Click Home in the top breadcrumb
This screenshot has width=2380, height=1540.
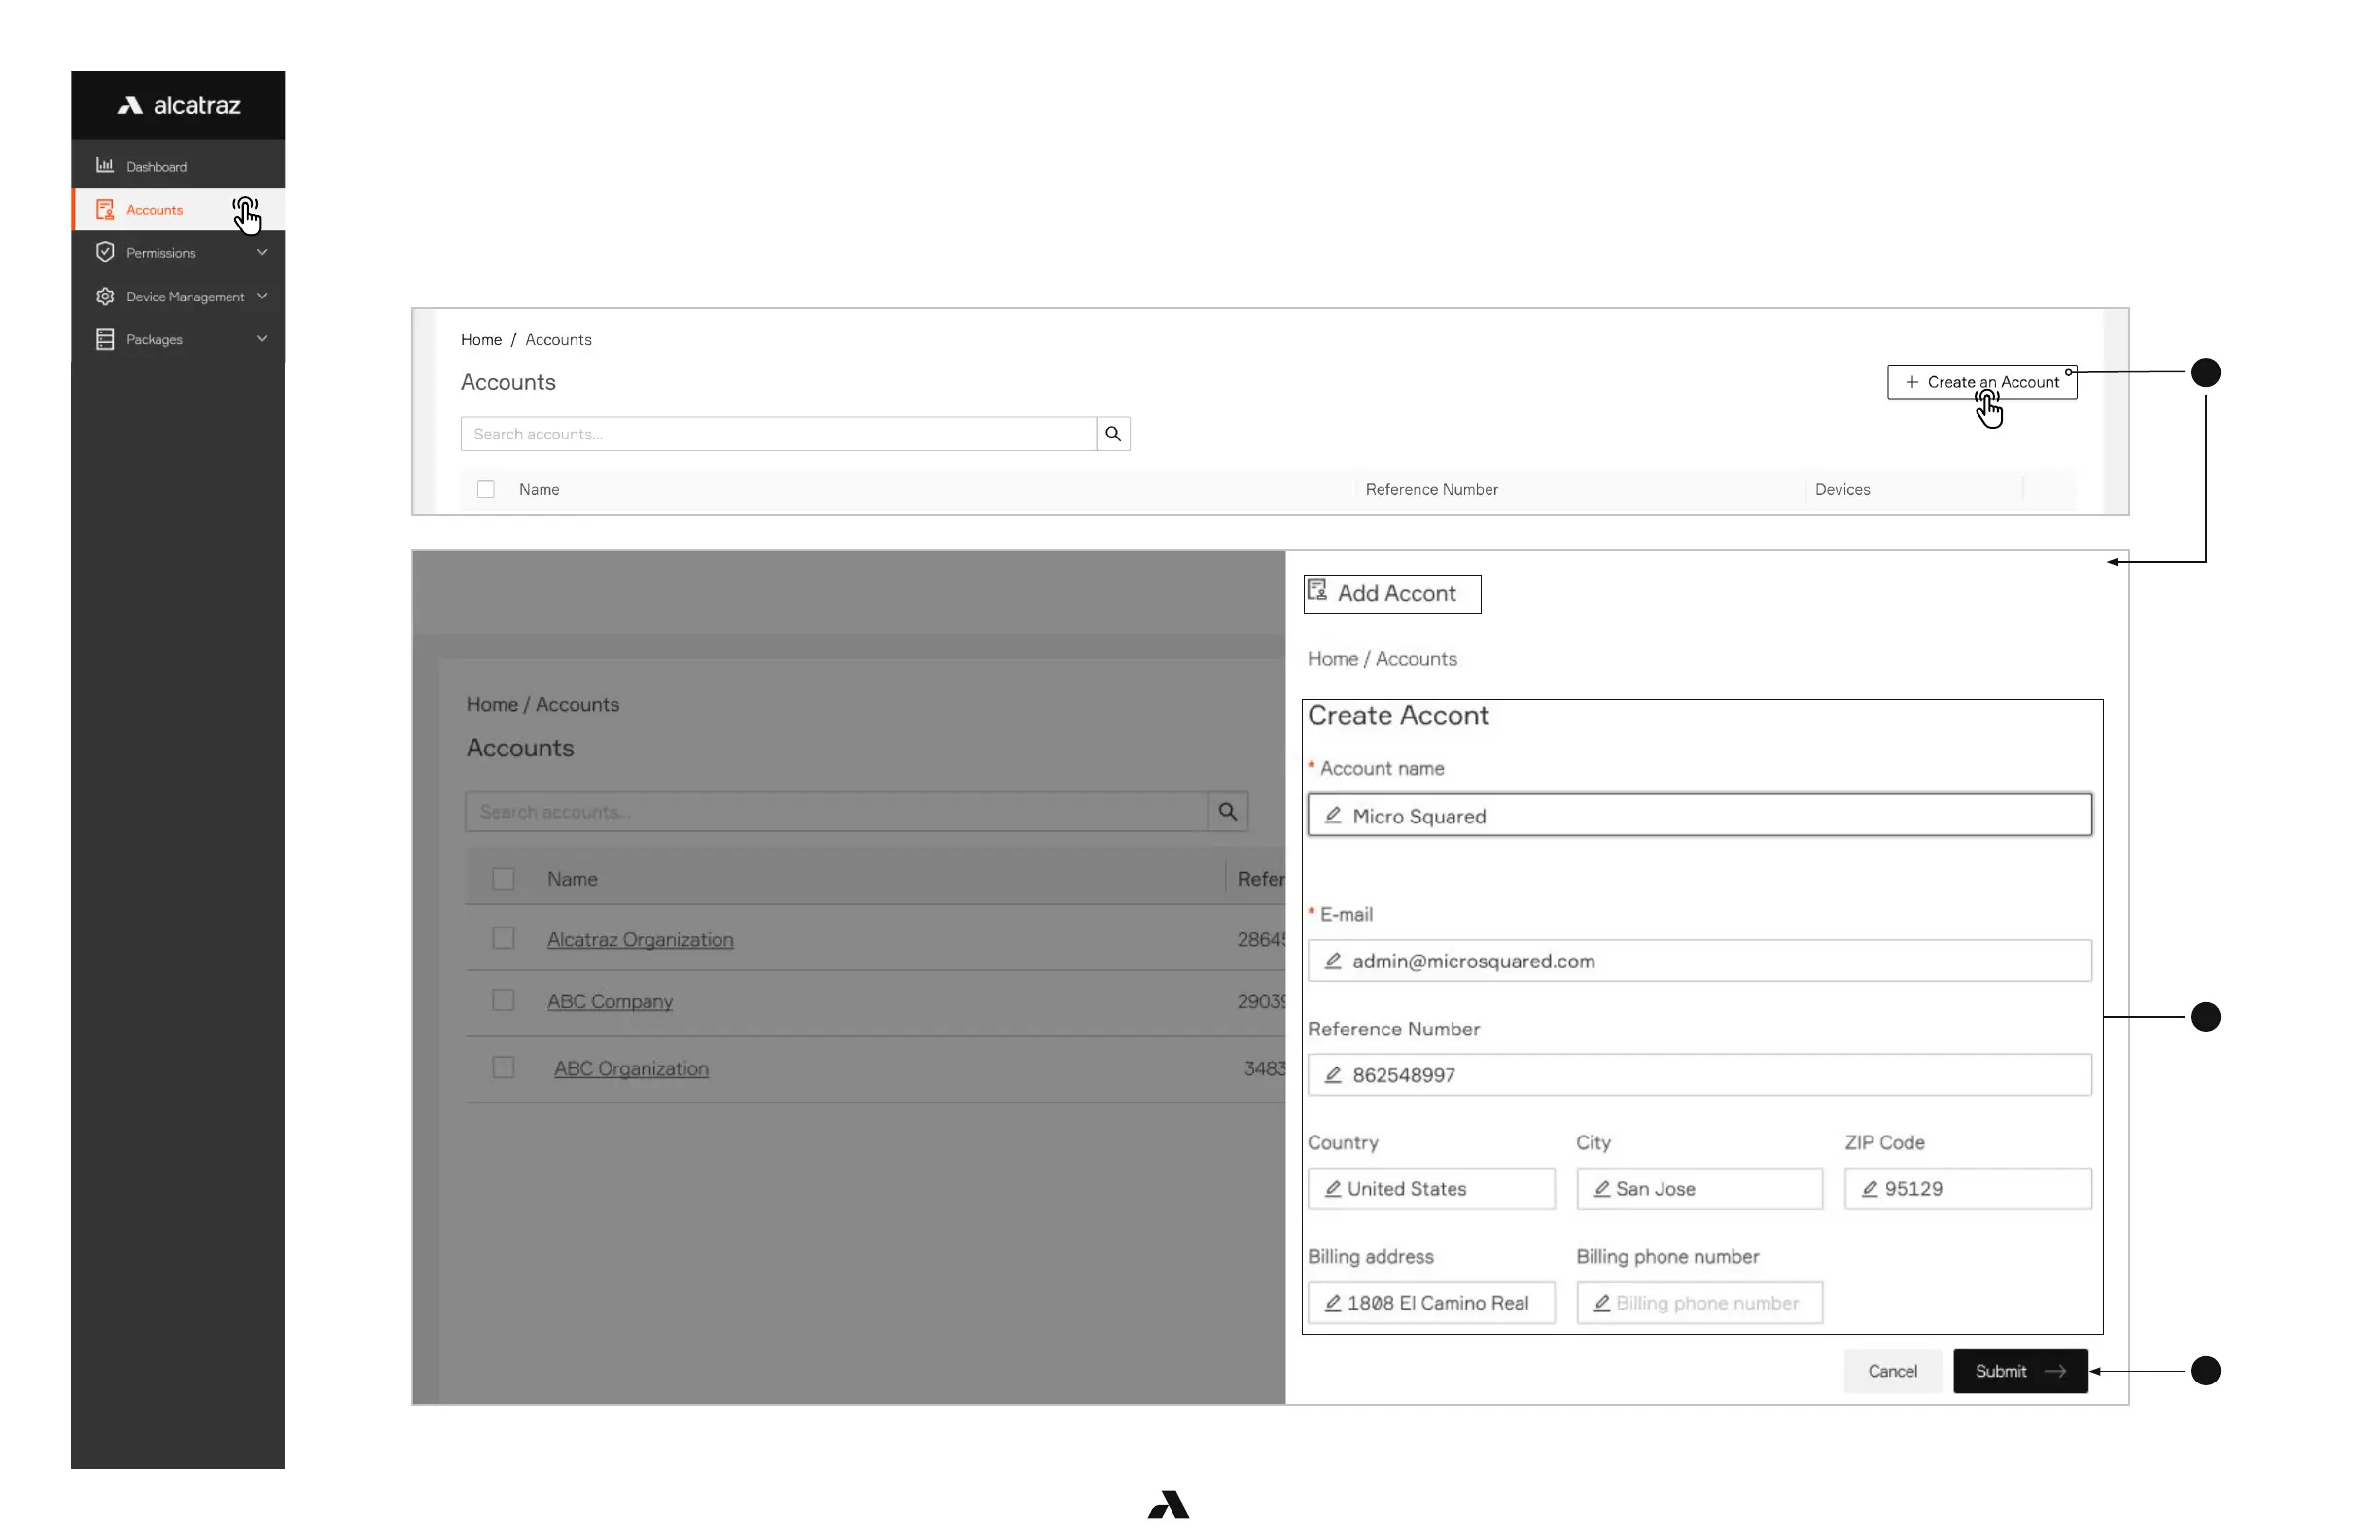click(480, 340)
